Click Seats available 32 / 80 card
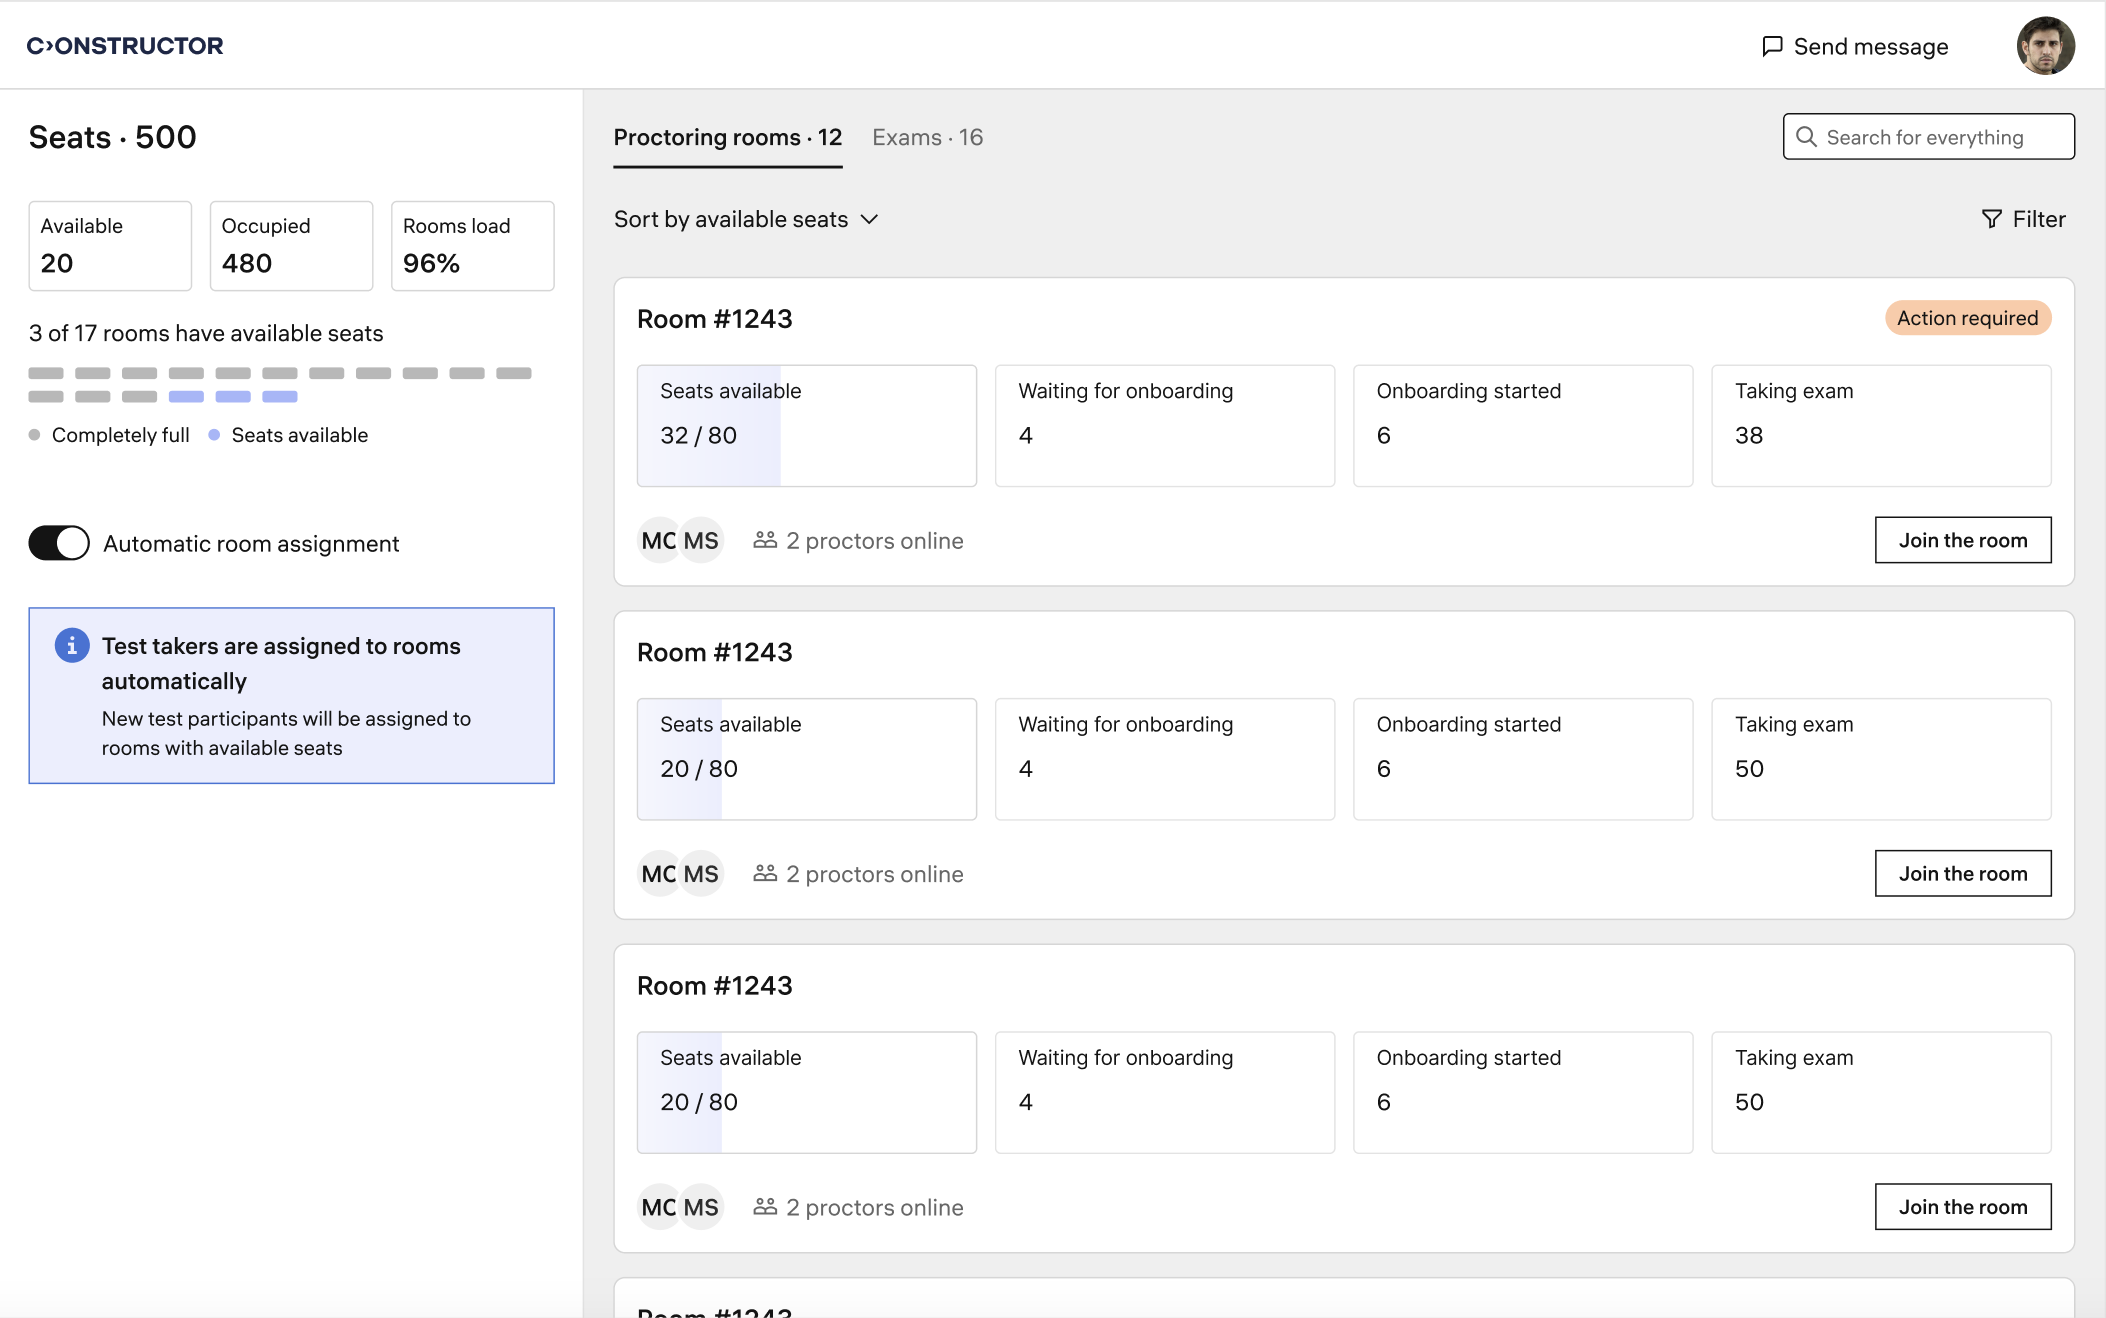Viewport: 2106px width, 1318px height. coord(806,425)
